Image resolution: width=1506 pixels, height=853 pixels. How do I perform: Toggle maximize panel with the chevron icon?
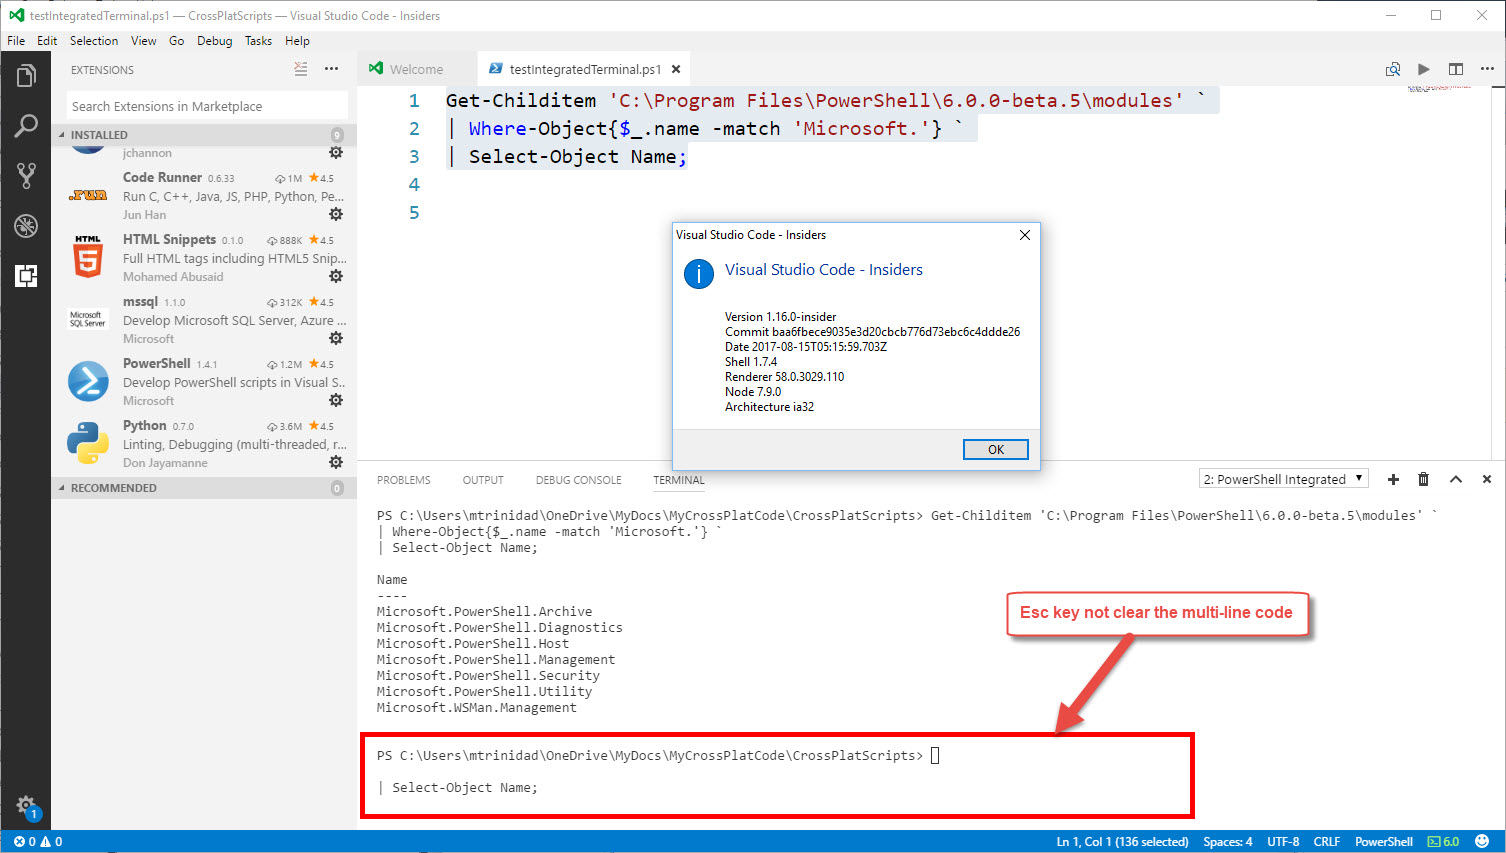pos(1456,479)
